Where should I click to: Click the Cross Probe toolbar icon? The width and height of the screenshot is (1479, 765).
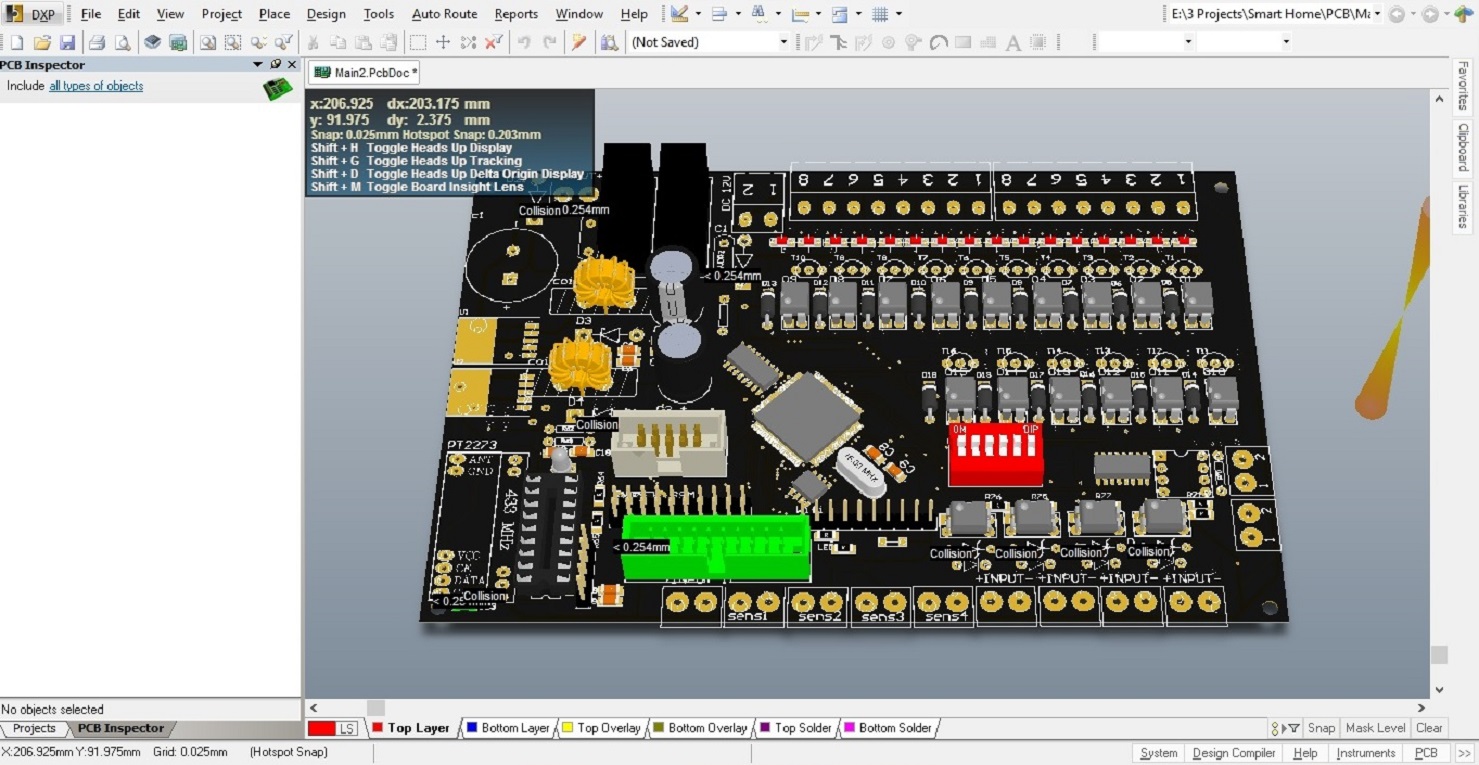pos(578,42)
